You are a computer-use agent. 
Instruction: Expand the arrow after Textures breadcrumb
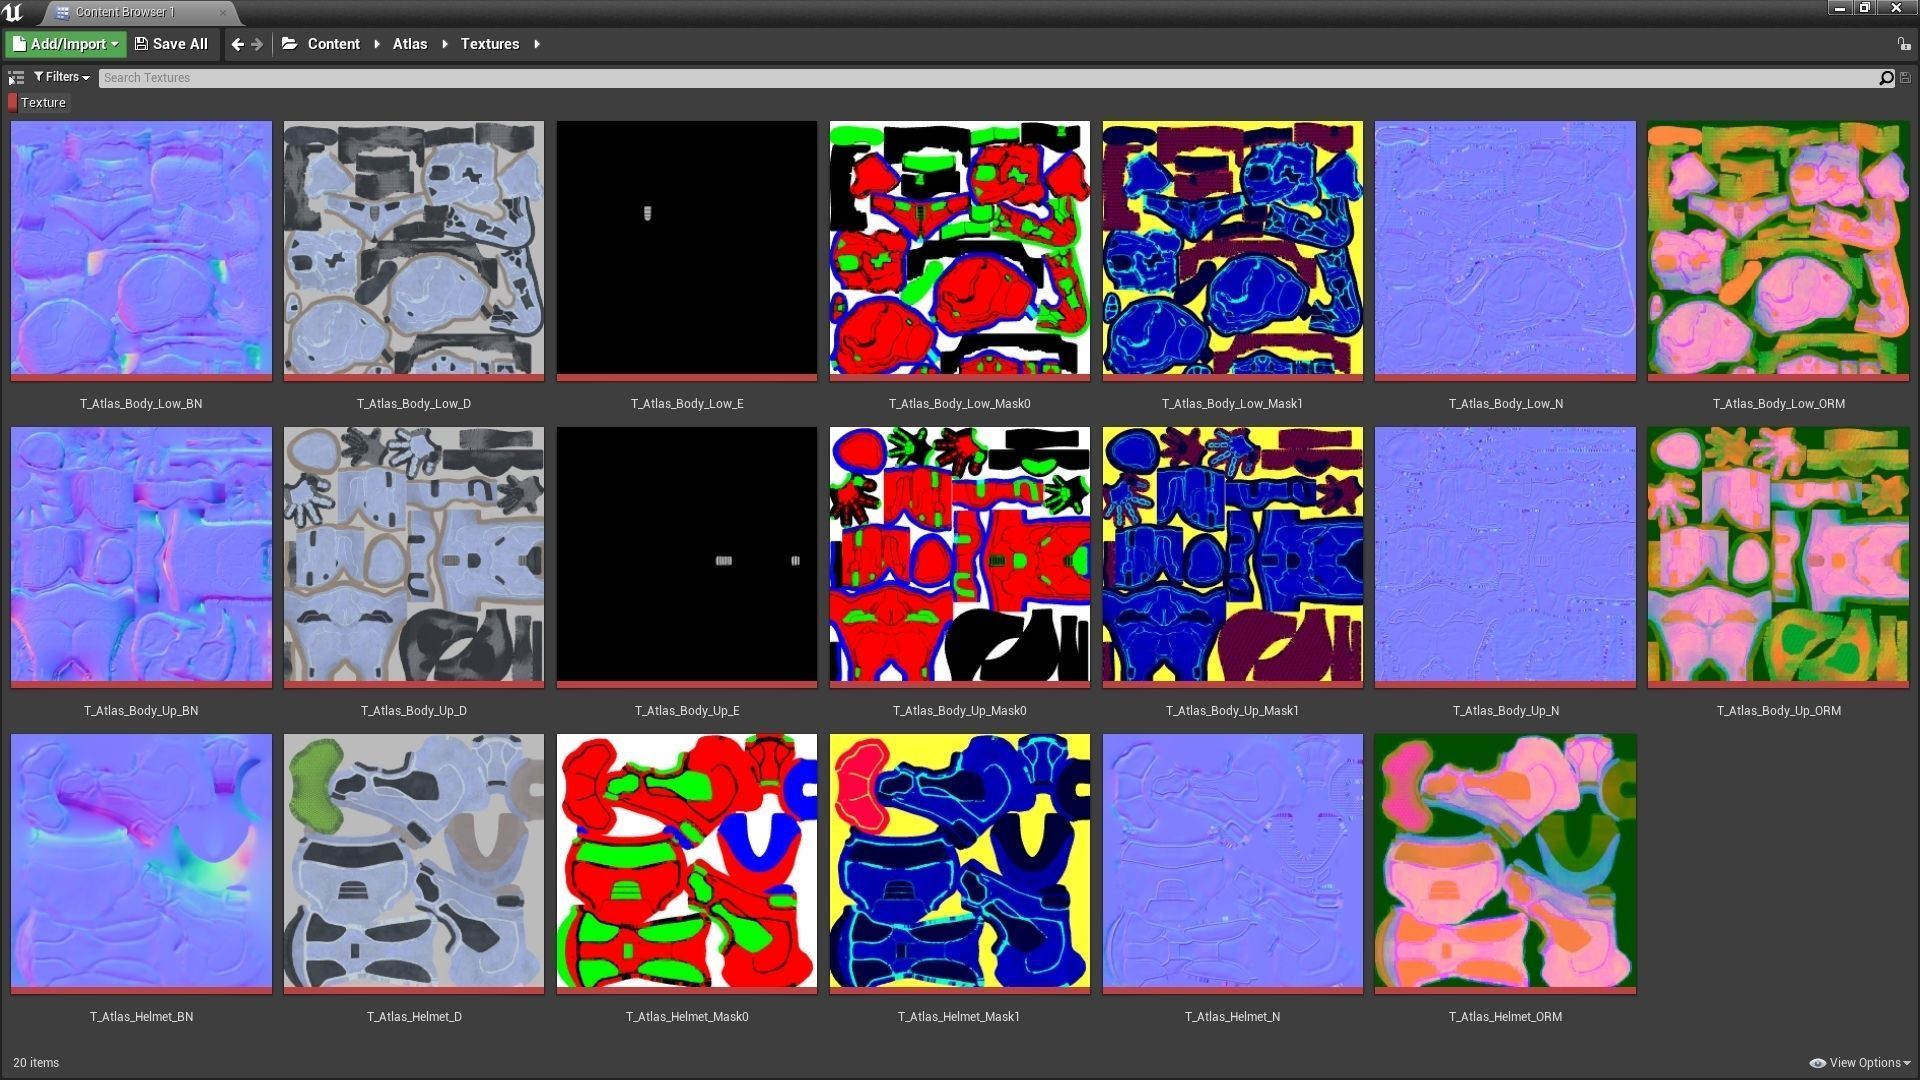(x=537, y=44)
